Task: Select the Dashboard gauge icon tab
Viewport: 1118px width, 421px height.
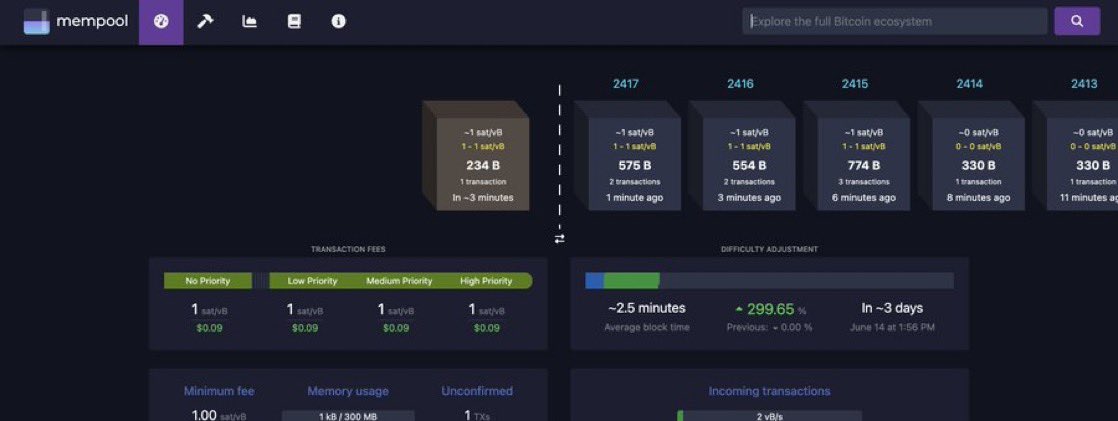Action: pyautogui.click(x=161, y=21)
